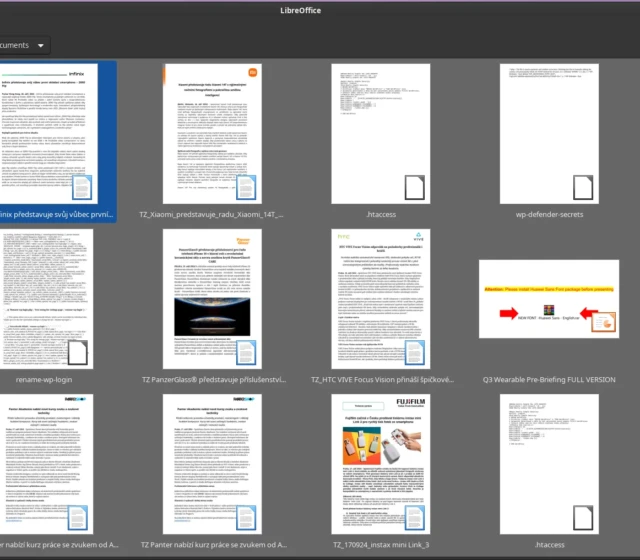Select 'Q3 Wearable Pre-Briefing FULL VERSION' label

click(549, 380)
